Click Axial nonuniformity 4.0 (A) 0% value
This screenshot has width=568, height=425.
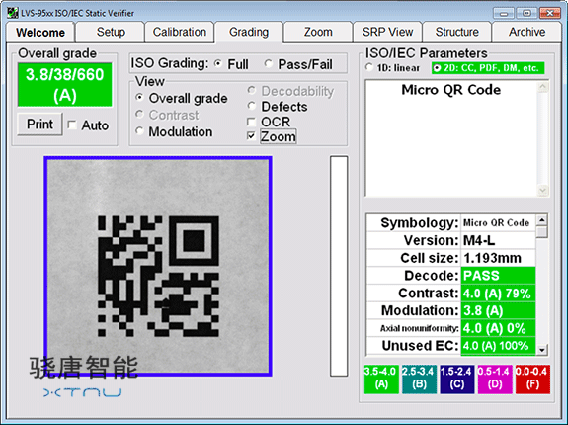click(498, 328)
